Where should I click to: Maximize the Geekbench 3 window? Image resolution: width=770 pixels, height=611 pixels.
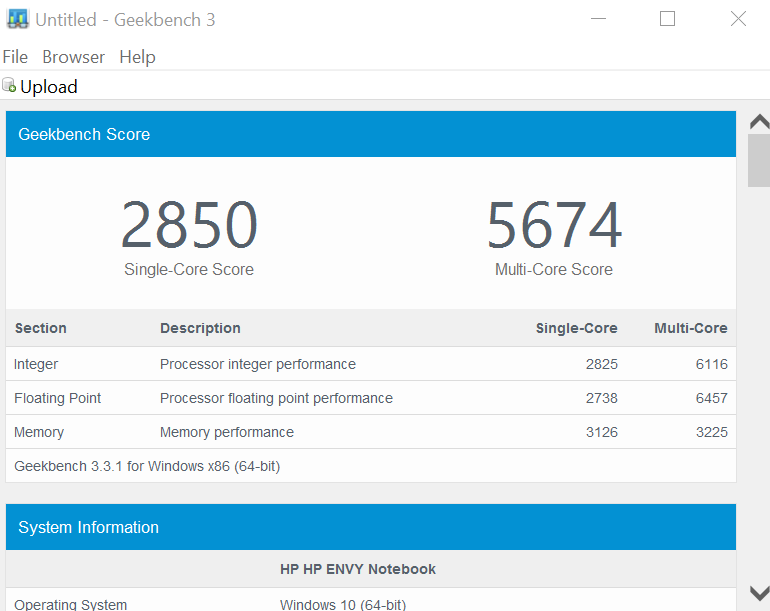pos(667,19)
